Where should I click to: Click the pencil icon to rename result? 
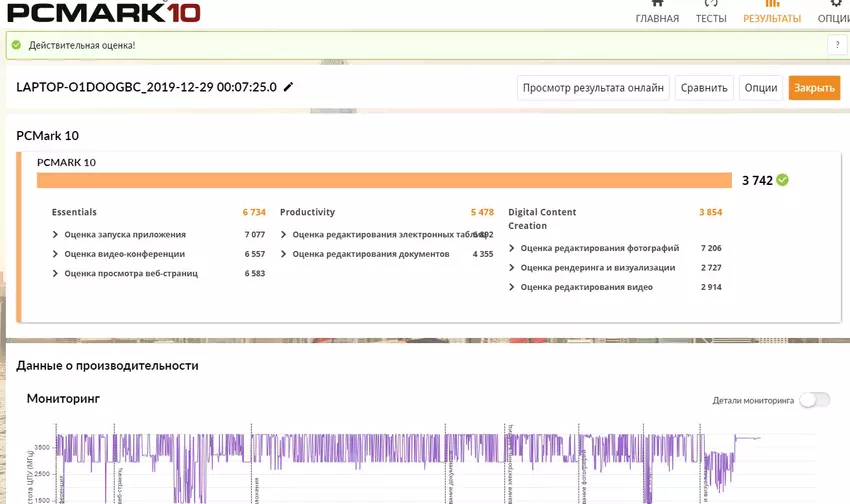[289, 87]
